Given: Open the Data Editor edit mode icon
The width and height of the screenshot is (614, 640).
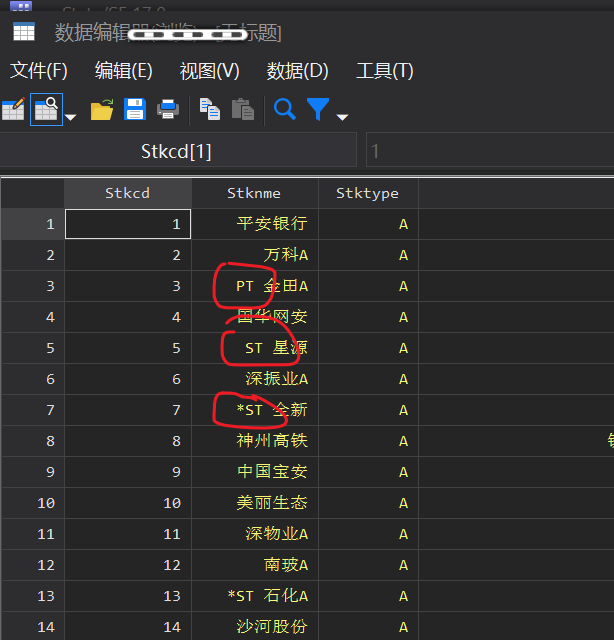Looking at the screenshot, I should click(13, 109).
